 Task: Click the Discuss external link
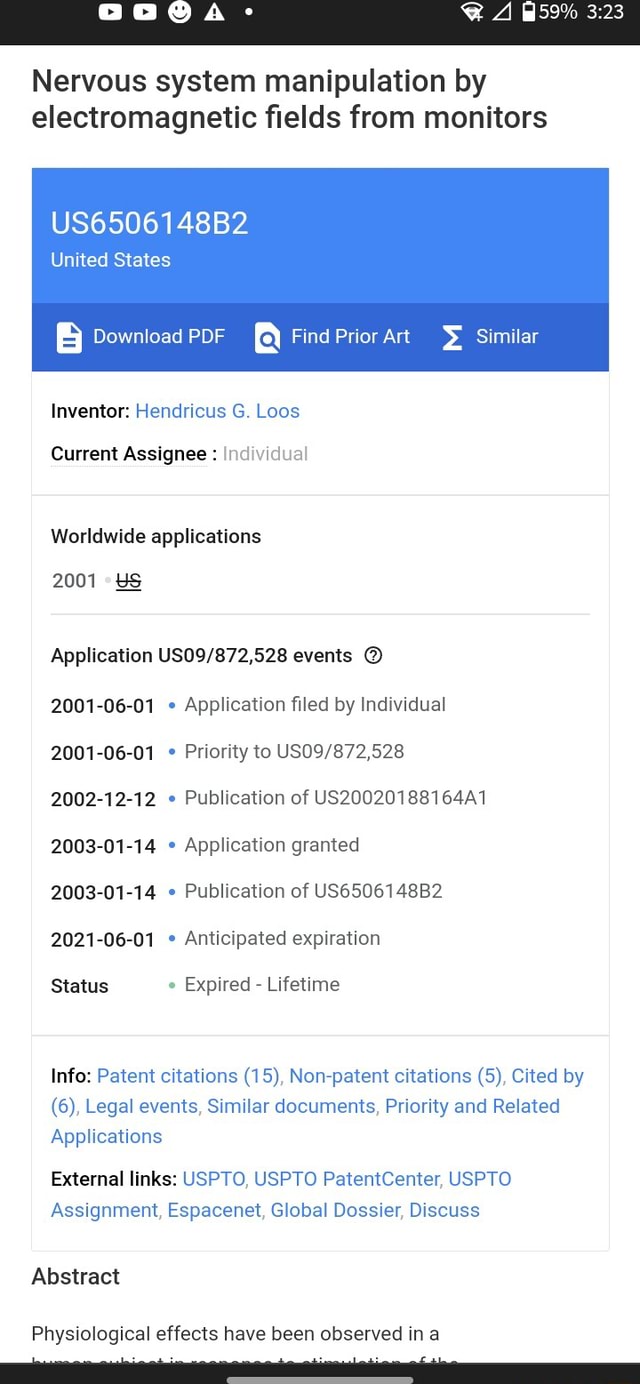[x=444, y=1210]
